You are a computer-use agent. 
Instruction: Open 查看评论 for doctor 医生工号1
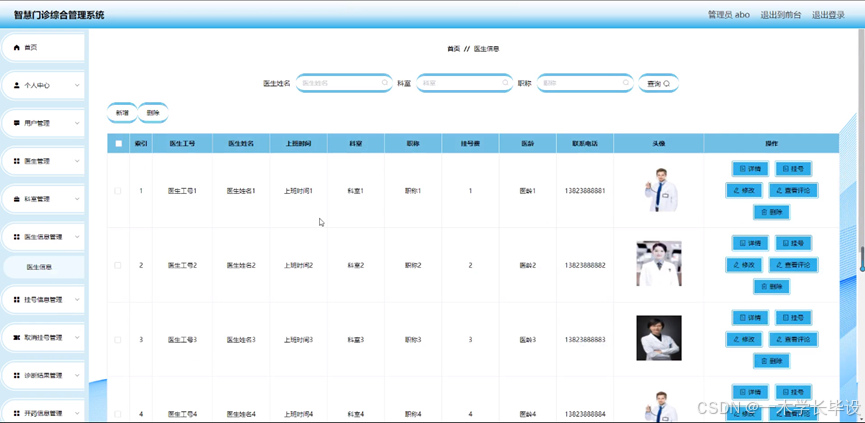click(x=793, y=190)
